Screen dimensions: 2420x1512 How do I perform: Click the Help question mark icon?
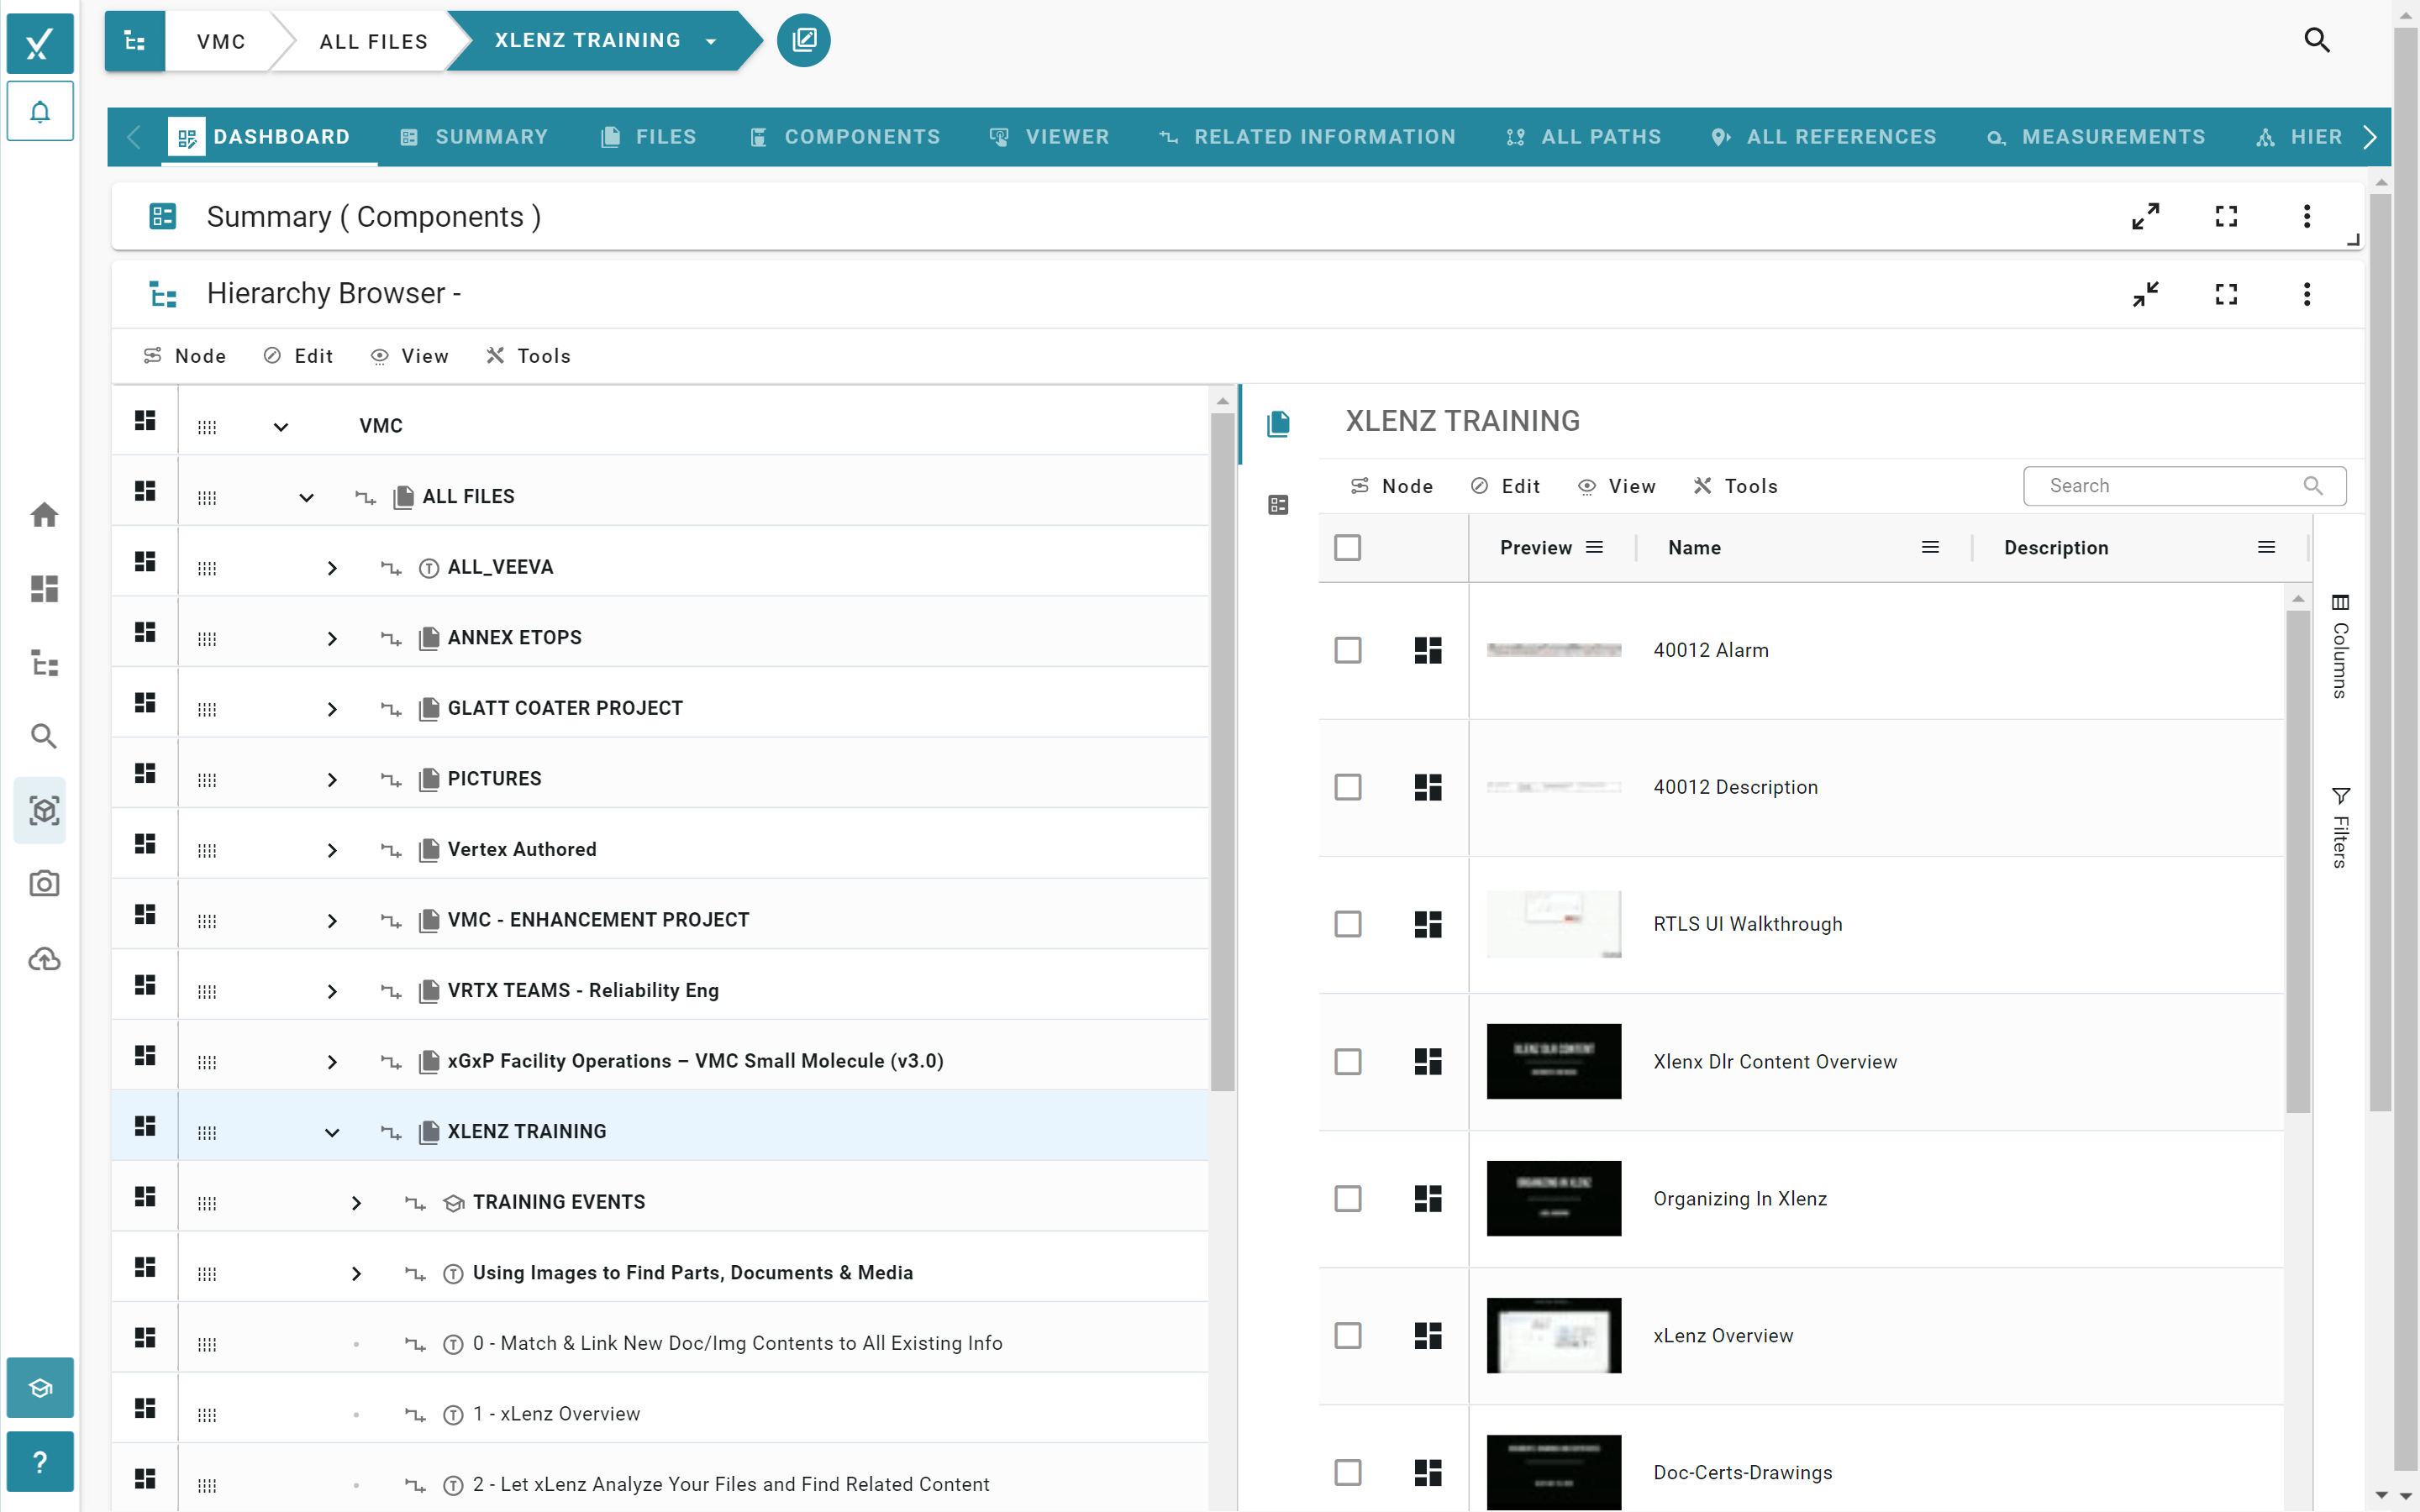40,1461
